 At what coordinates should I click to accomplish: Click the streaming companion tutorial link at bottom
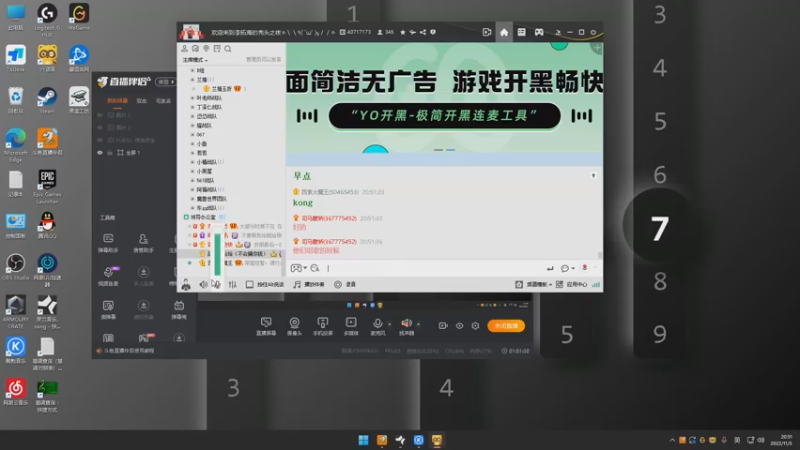click(x=126, y=351)
